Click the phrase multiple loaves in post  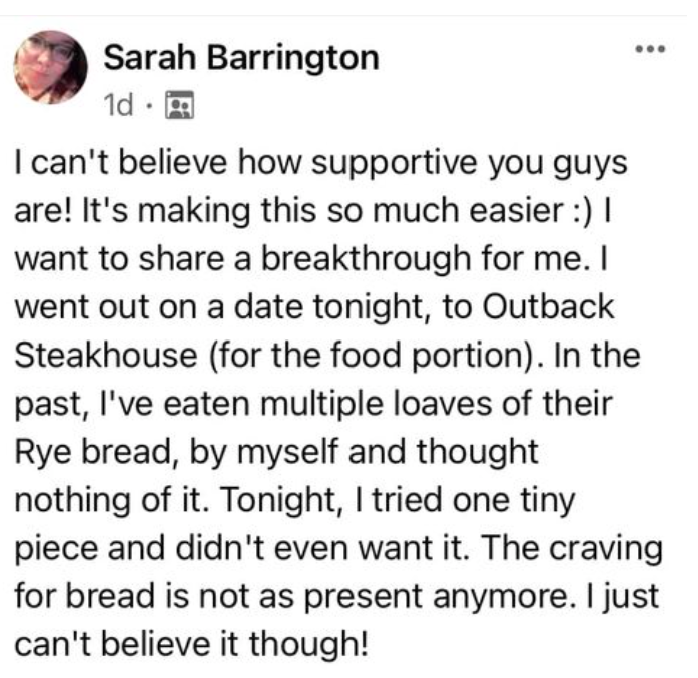[375, 404]
